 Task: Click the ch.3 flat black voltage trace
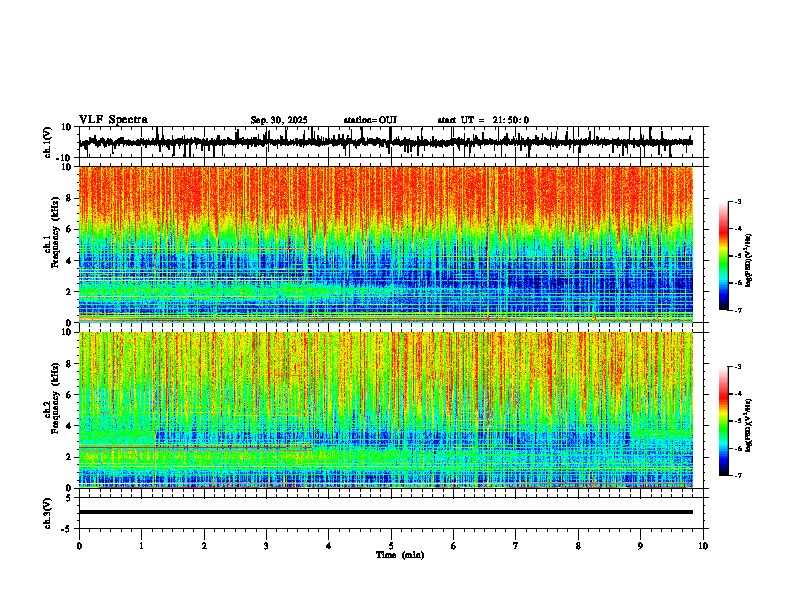pos(386,512)
